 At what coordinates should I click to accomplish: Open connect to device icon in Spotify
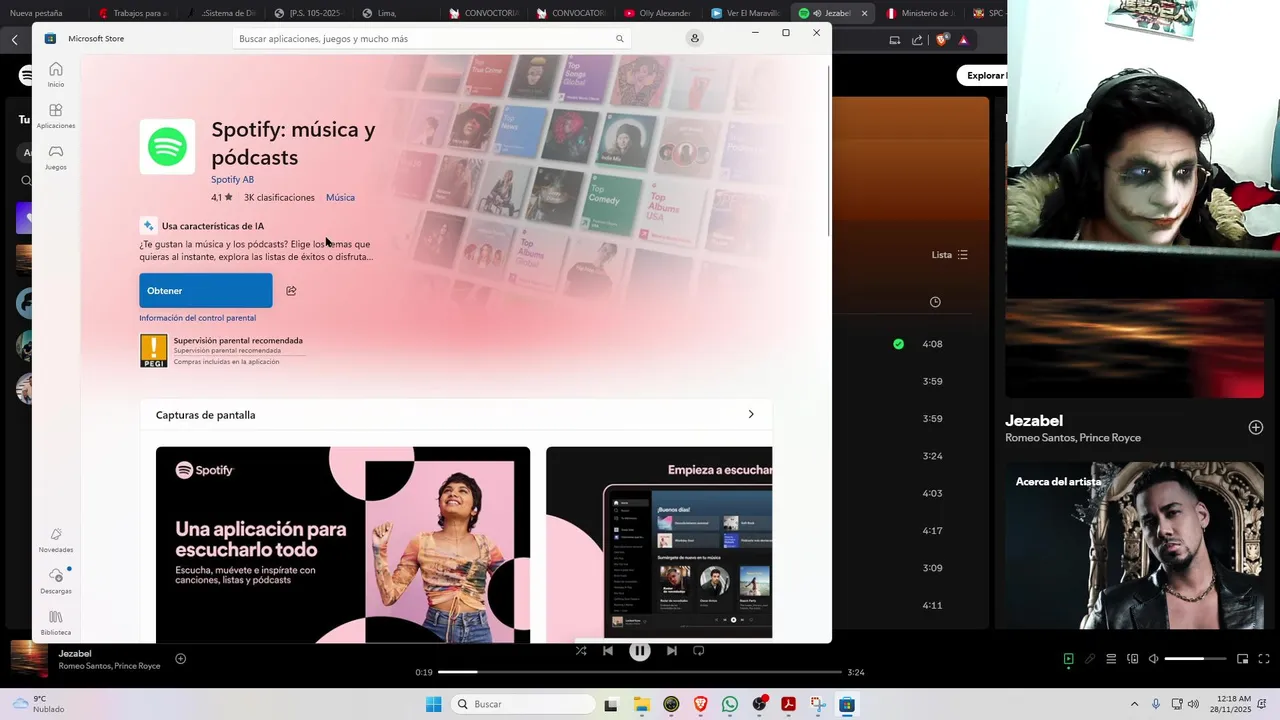click(1133, 659)
